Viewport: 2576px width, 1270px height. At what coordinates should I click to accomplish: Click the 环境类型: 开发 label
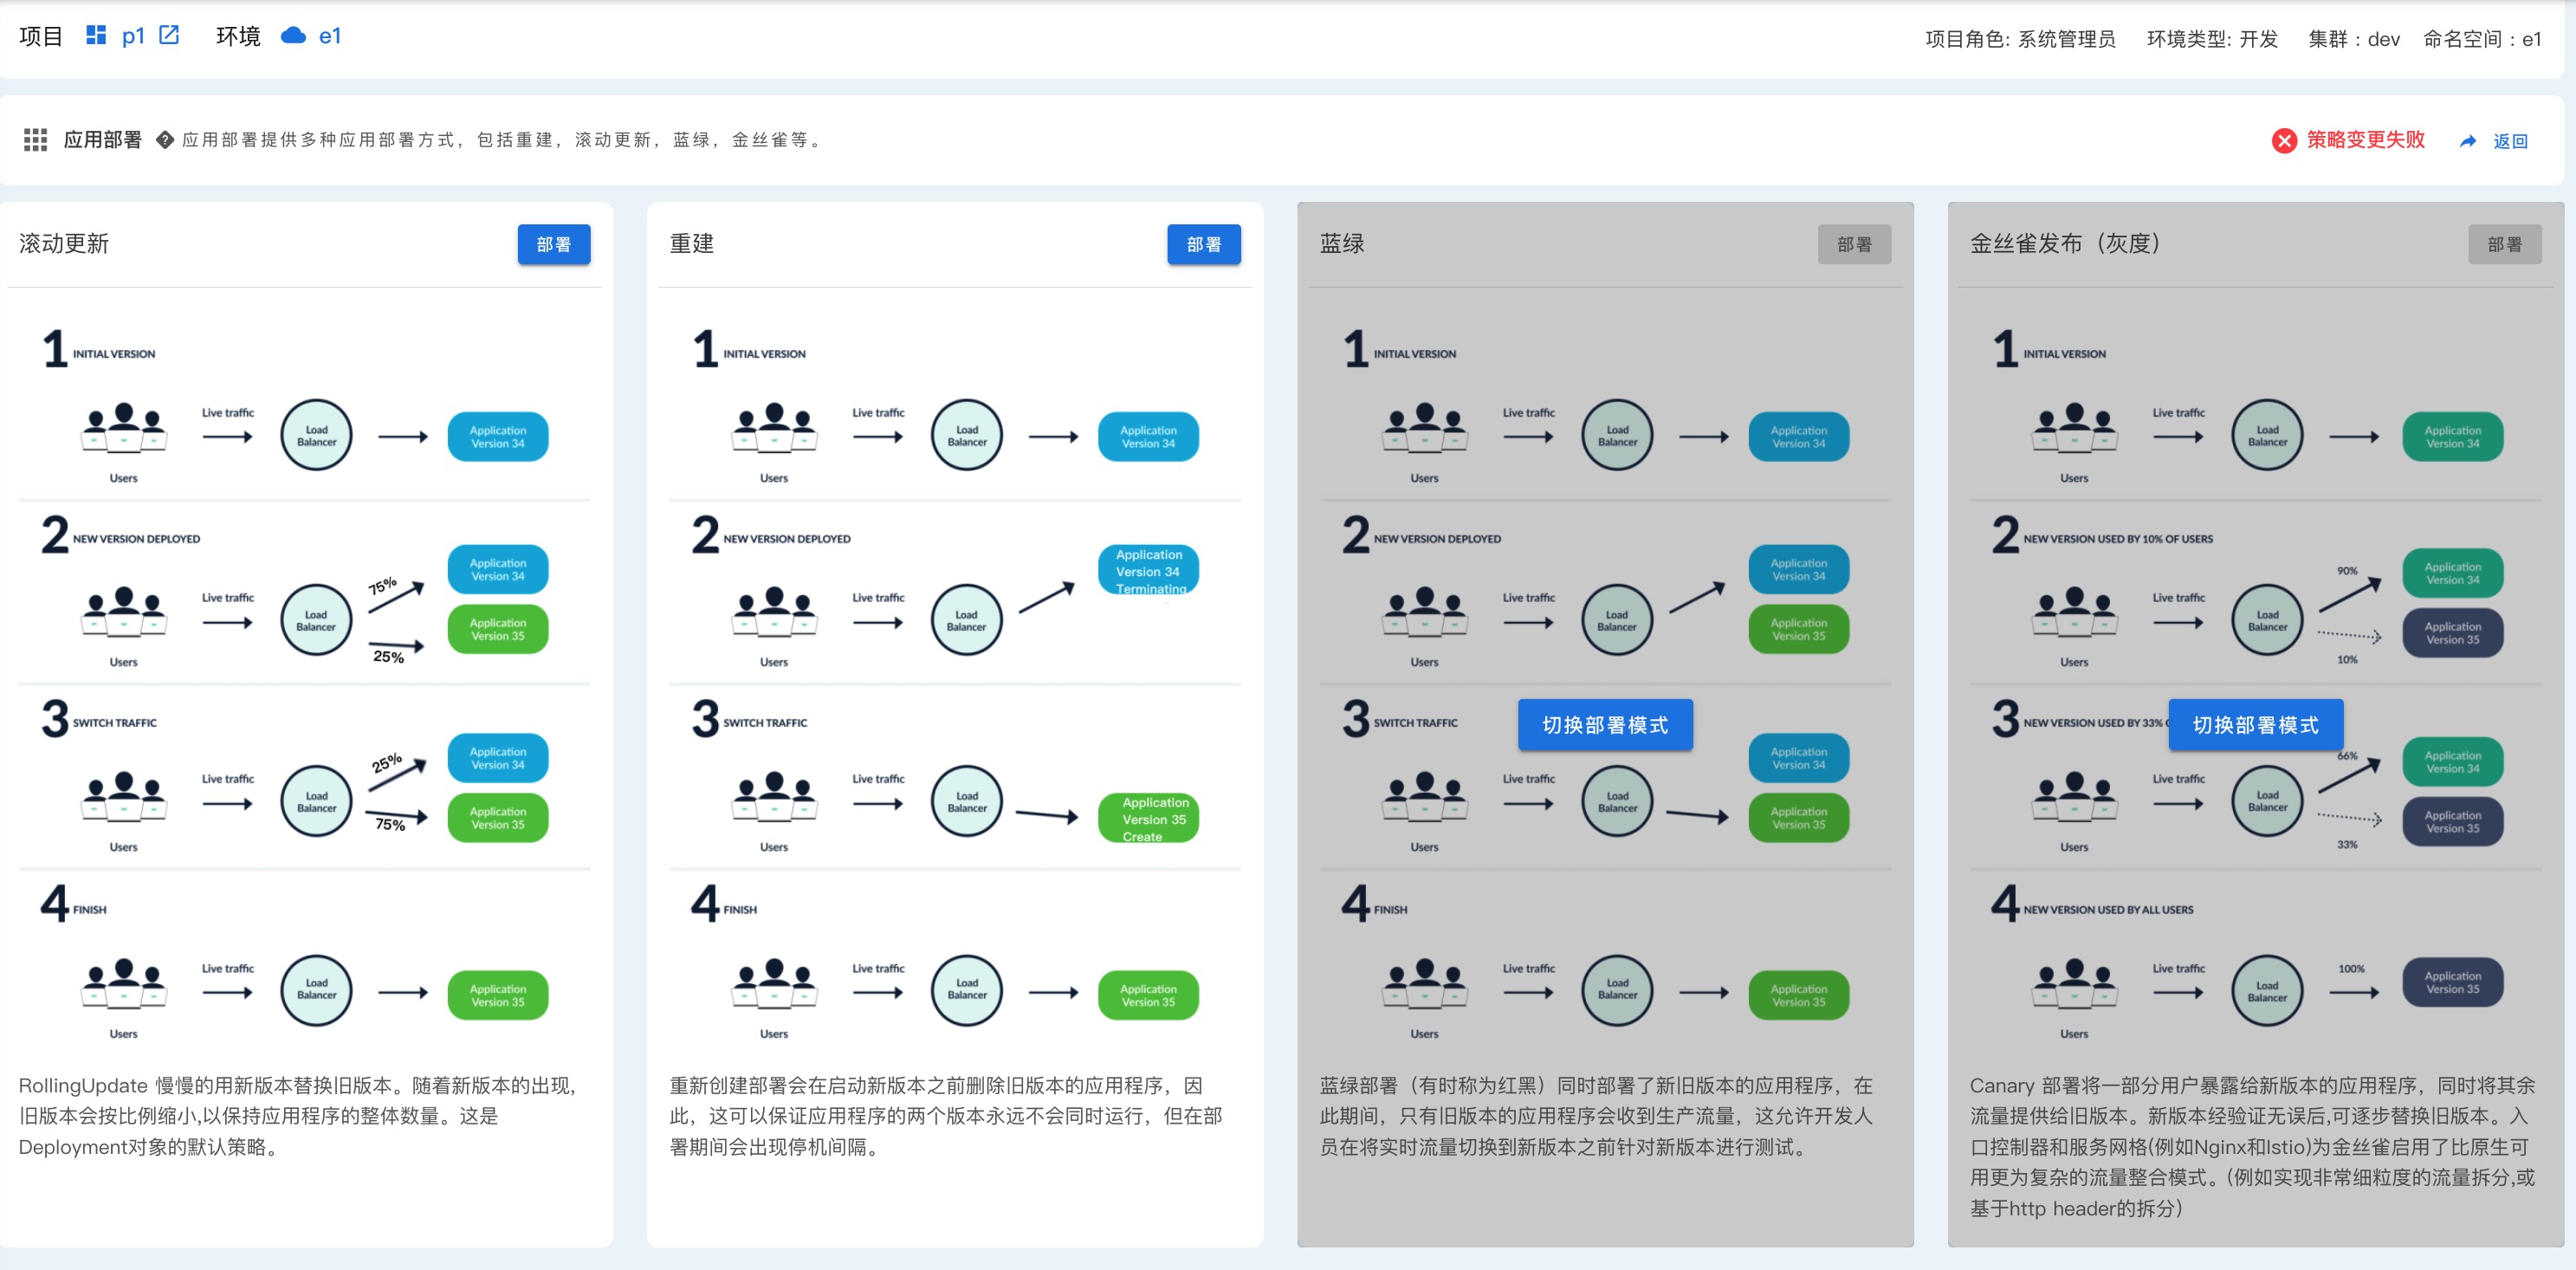point(2212,39)
